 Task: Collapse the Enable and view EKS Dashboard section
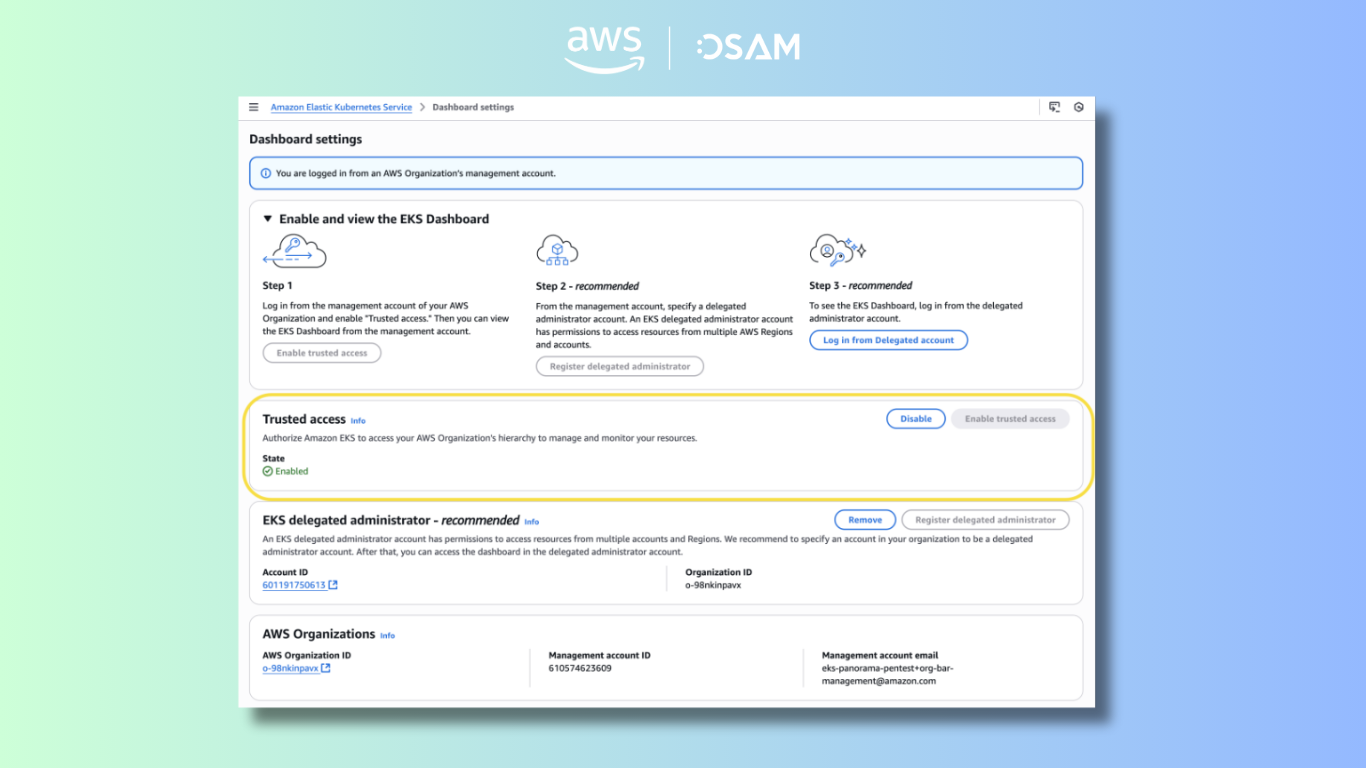(x=268, y=219)
